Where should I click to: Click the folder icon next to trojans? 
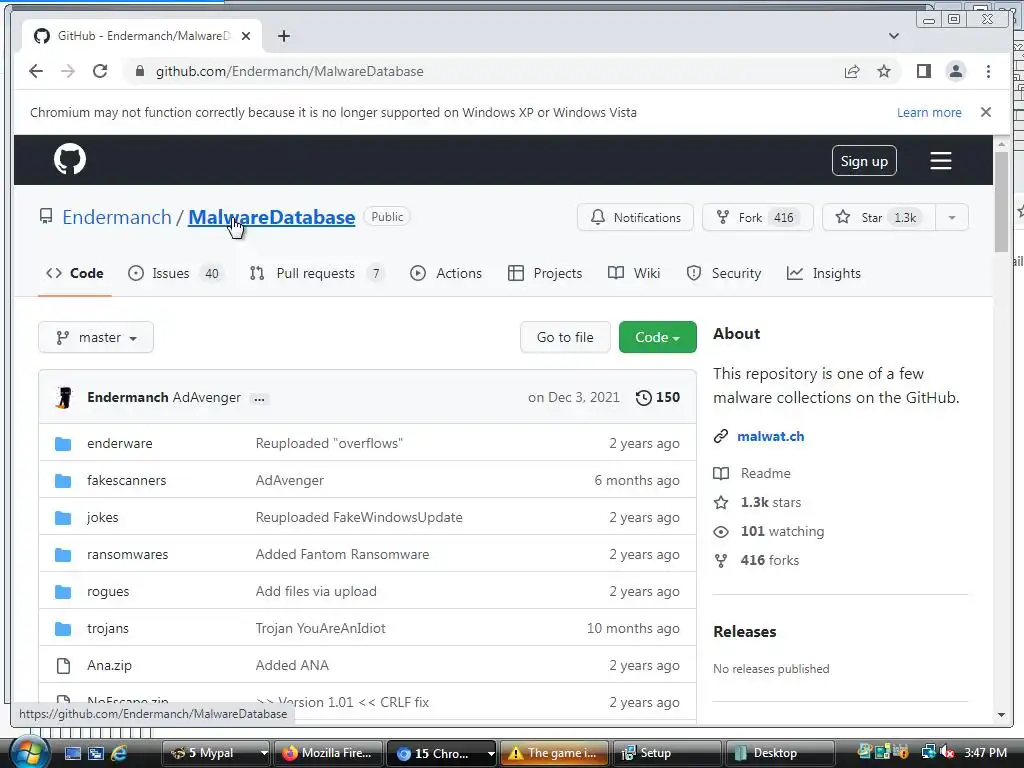63,628
